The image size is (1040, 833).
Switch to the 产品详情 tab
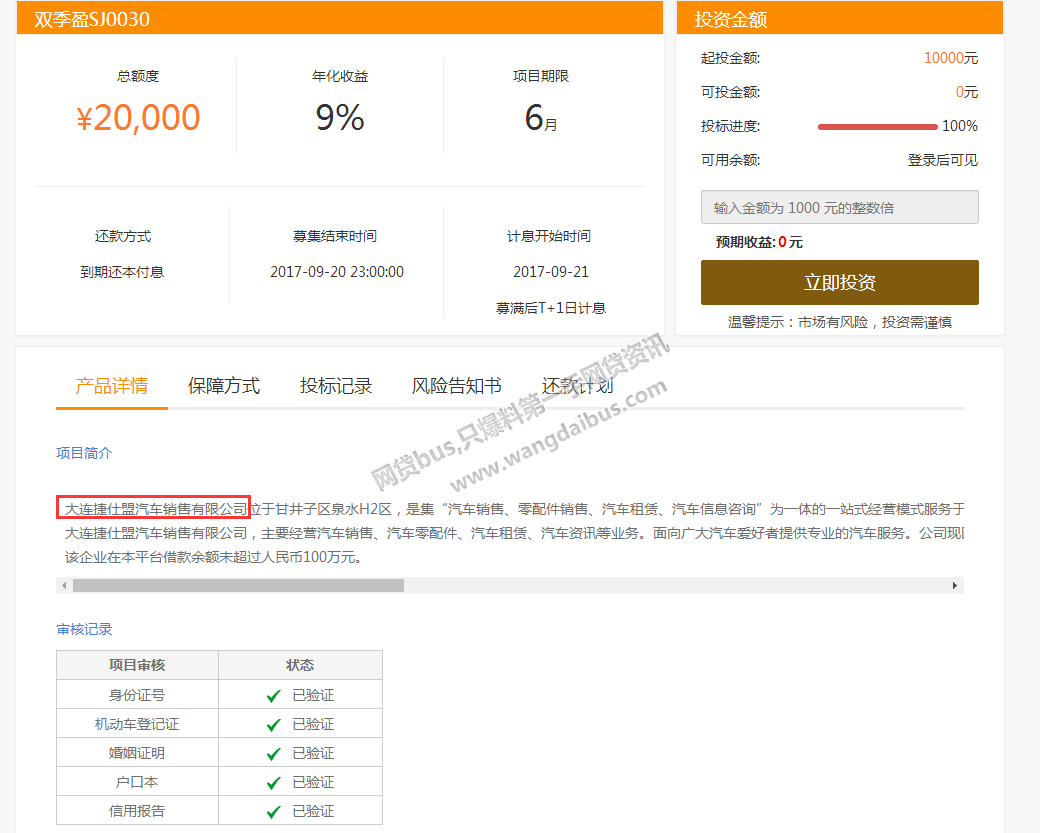pos(111,385)
